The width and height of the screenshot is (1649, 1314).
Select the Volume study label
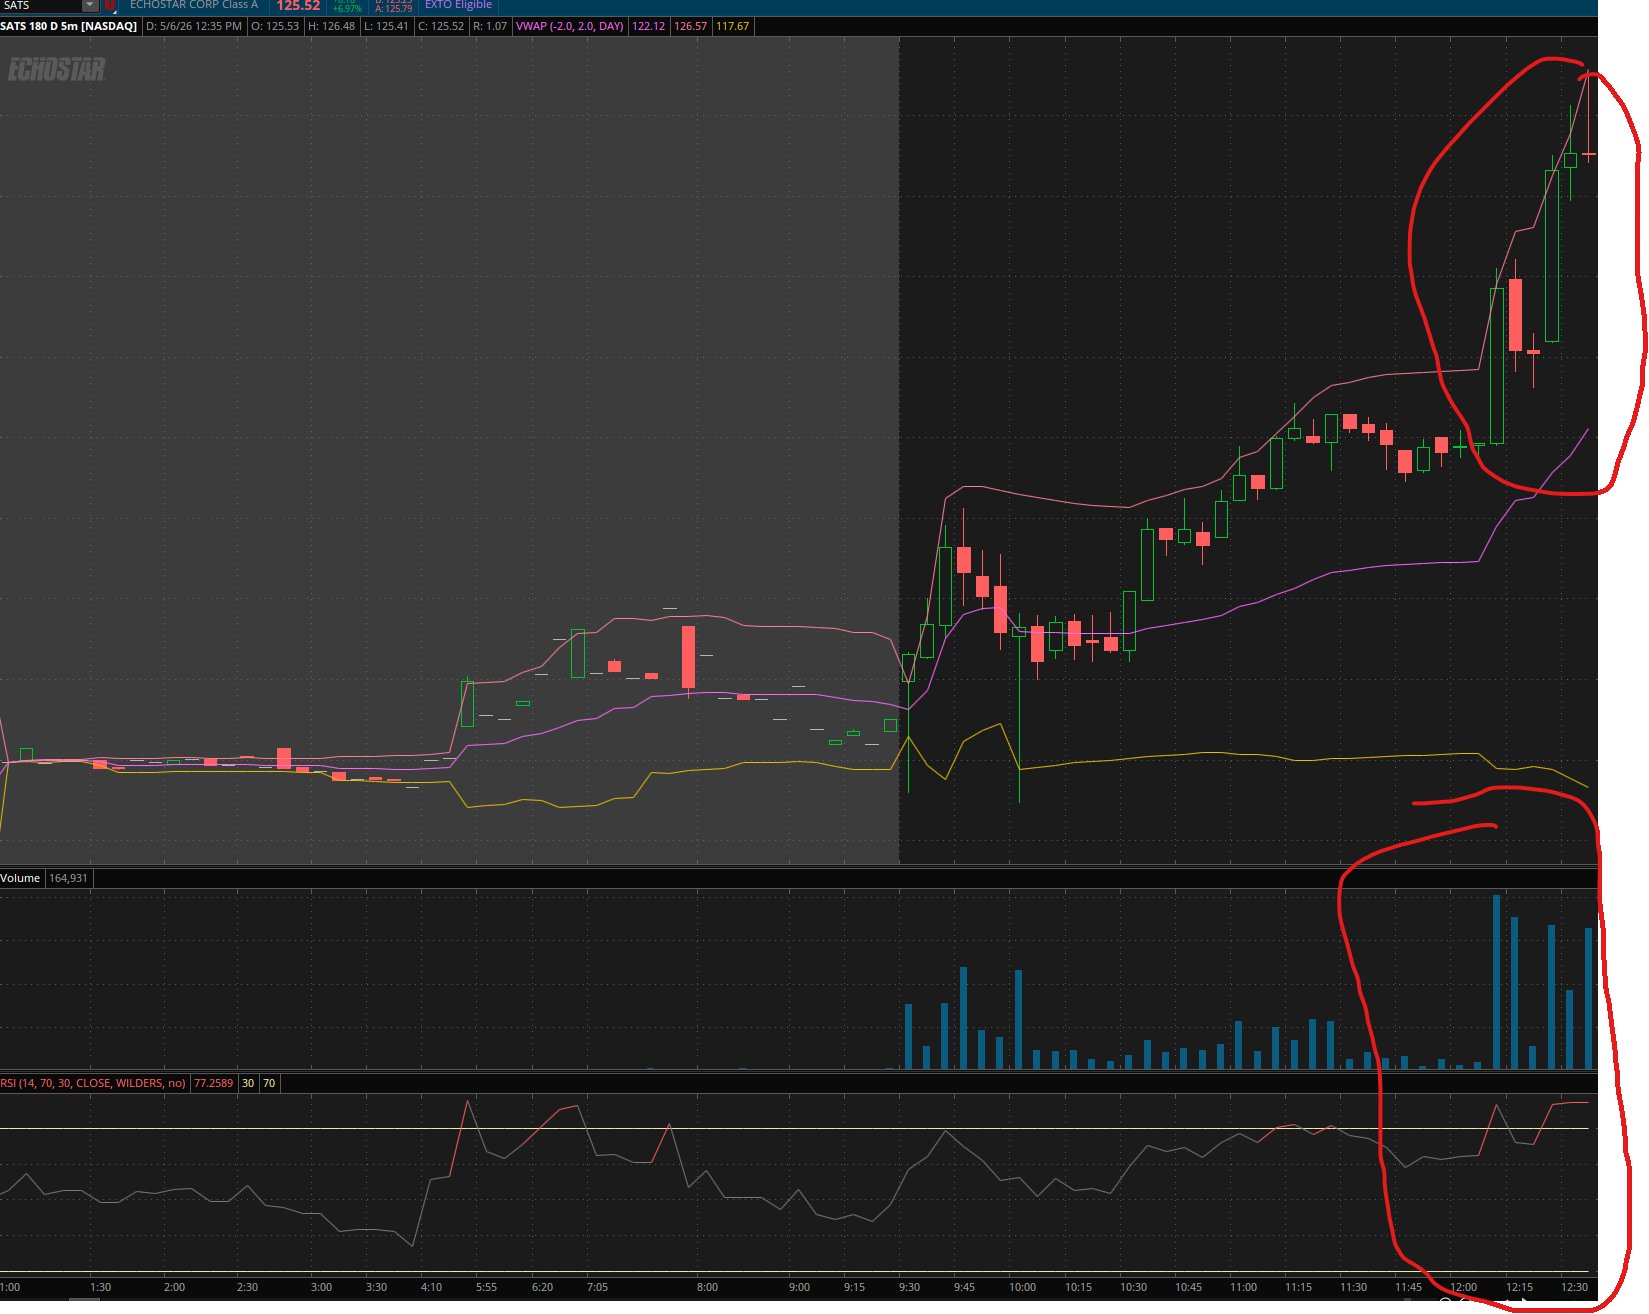[21, 878]
